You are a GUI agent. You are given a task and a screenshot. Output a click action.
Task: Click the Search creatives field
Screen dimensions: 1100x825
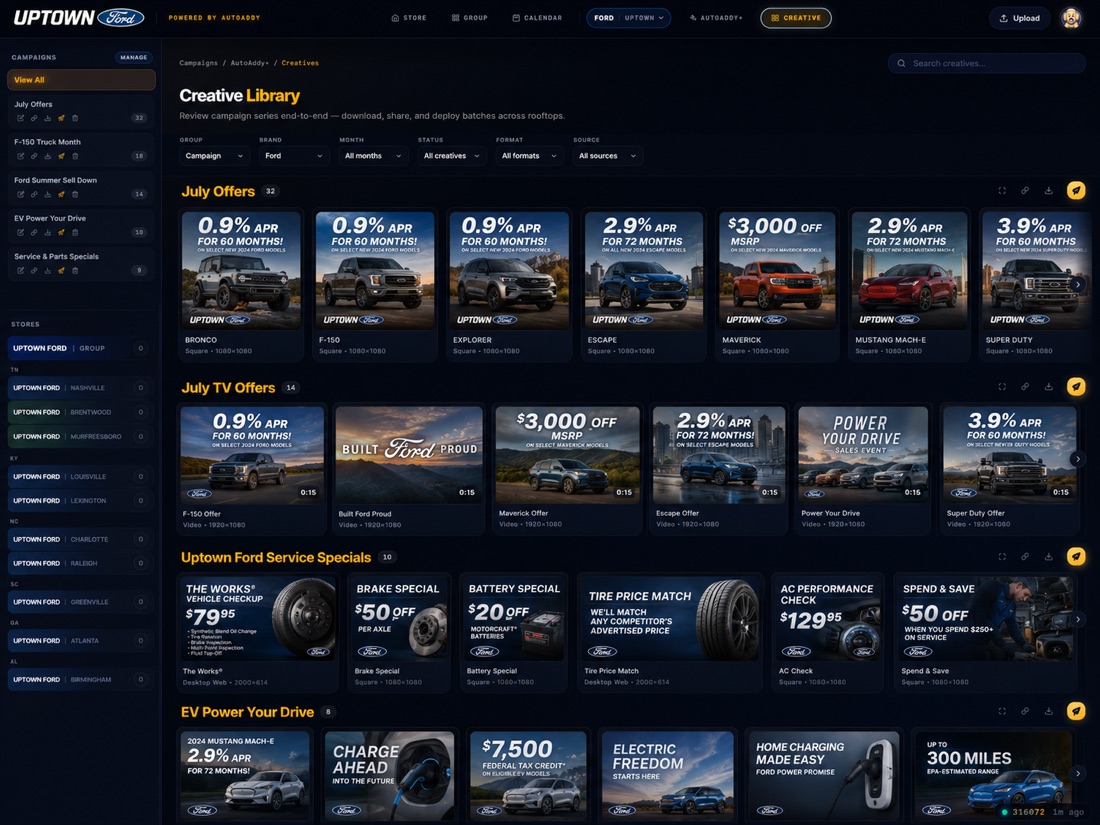tap(986, 63)
